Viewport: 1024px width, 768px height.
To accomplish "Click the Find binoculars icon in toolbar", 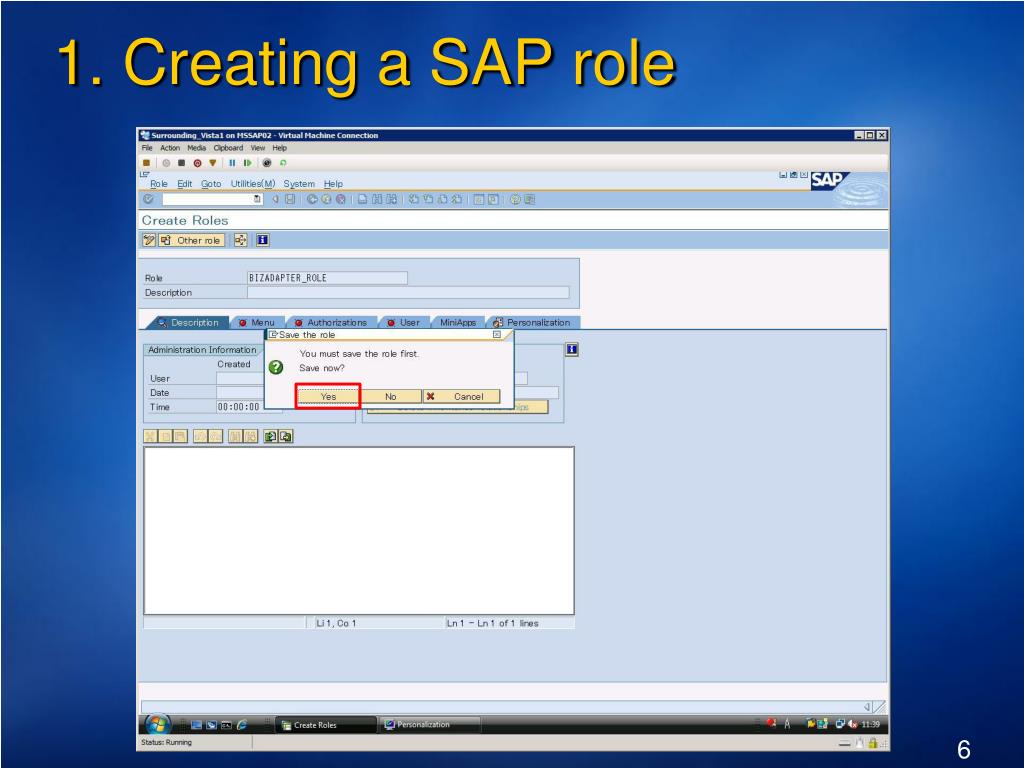I will coord(377,199).
